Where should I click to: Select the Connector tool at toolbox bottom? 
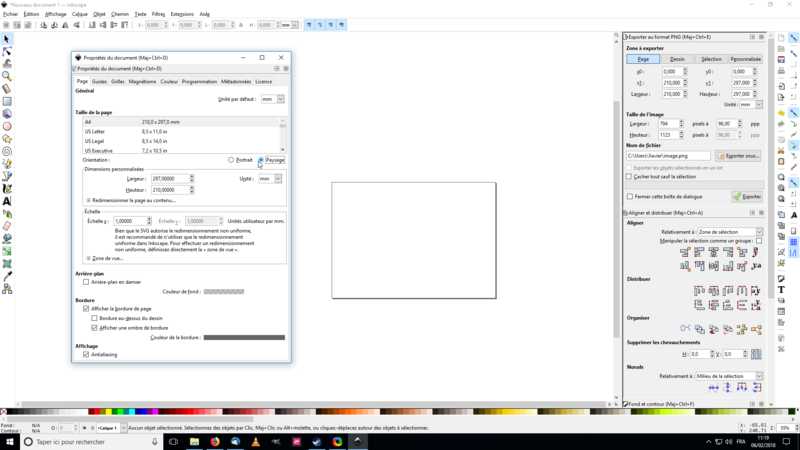(x=7, y=289)
